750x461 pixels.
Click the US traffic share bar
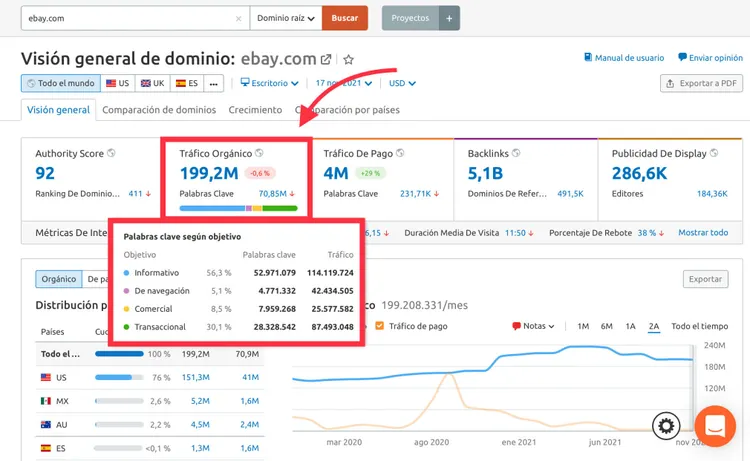click(119, 377)
